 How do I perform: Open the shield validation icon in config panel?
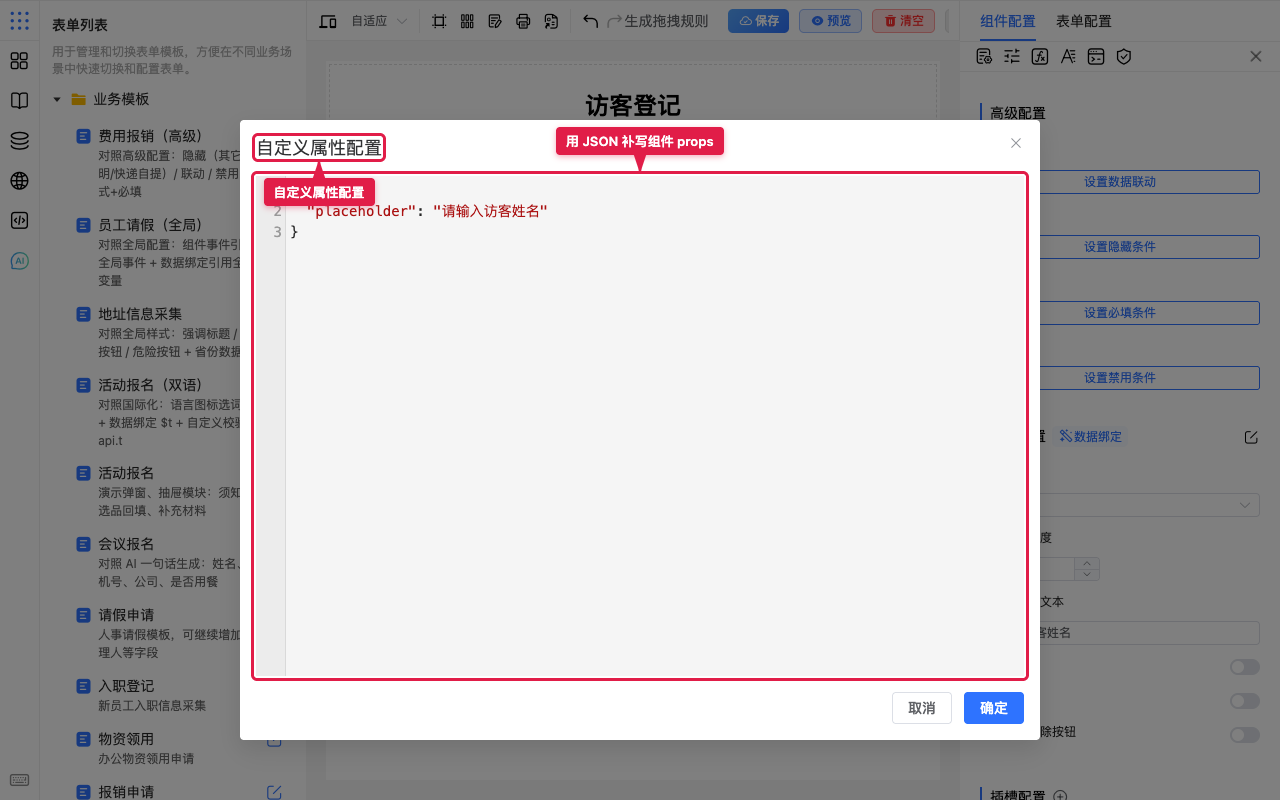[x=1124, y=56]
